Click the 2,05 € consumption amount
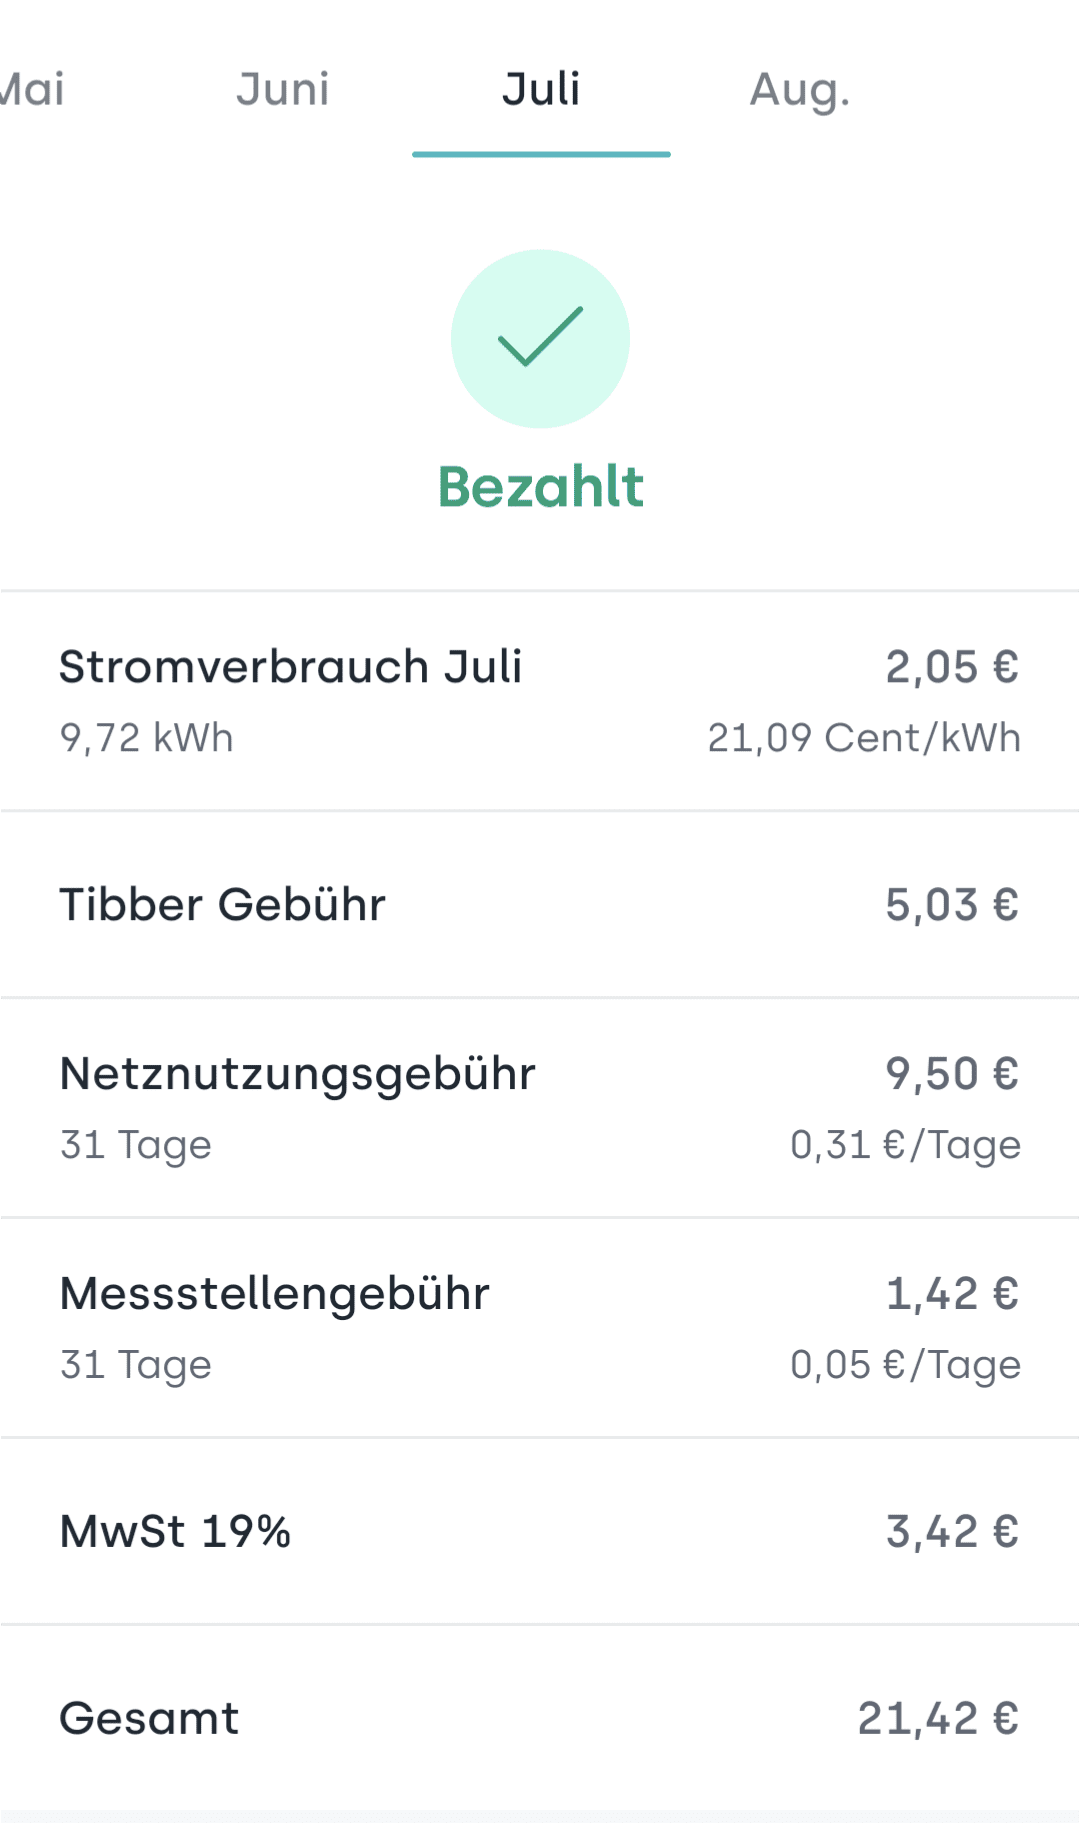The width and height of the screenshot is (1080, 1823). pyautogui.click(x=952, y=667)
